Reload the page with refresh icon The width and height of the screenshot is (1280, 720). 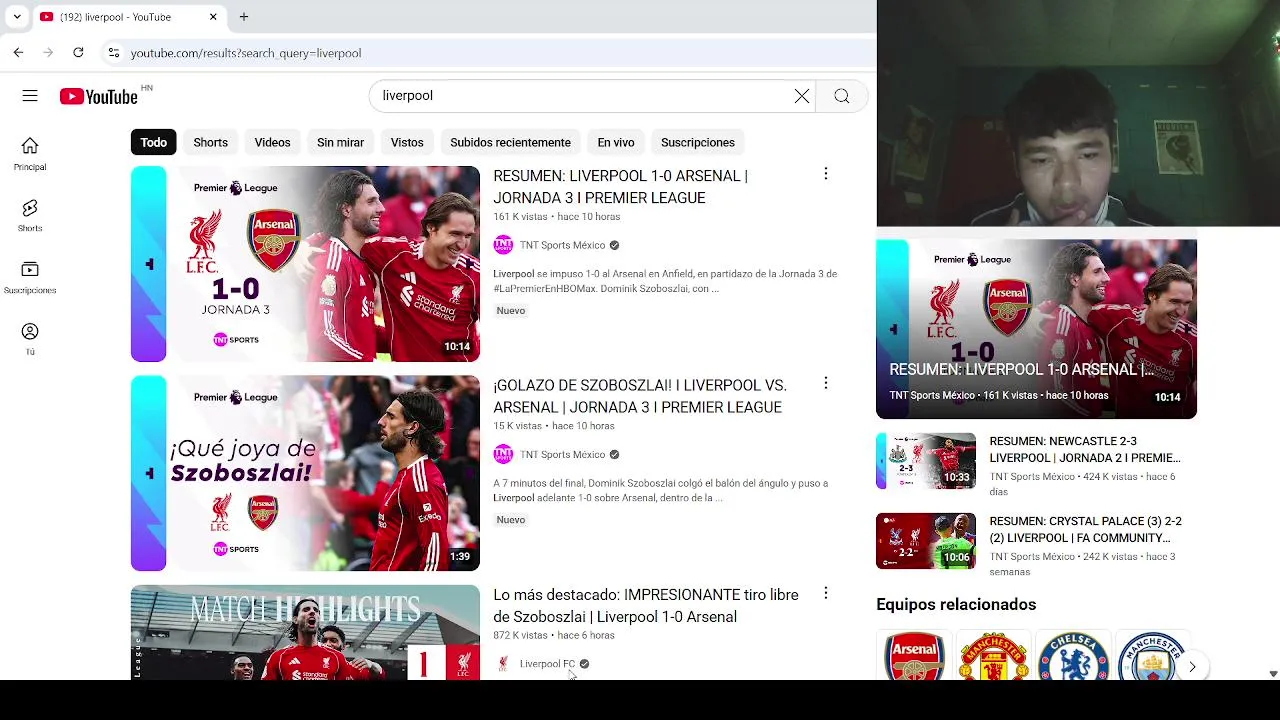pyautogui.click(x=78, y=52)
